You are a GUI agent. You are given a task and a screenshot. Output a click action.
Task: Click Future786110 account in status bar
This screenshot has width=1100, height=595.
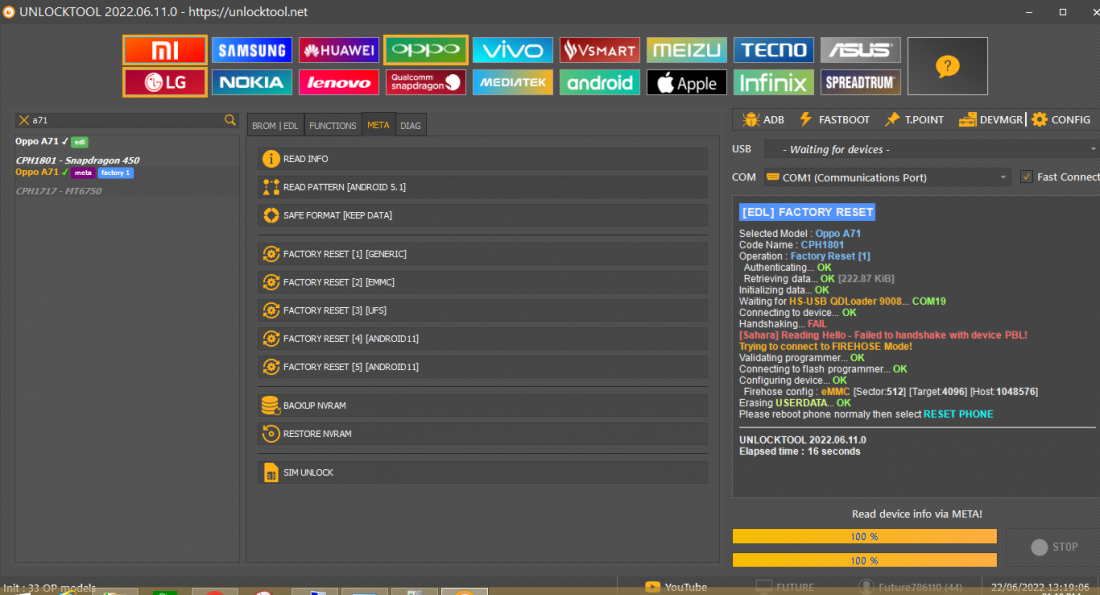[x=911, y=587]
